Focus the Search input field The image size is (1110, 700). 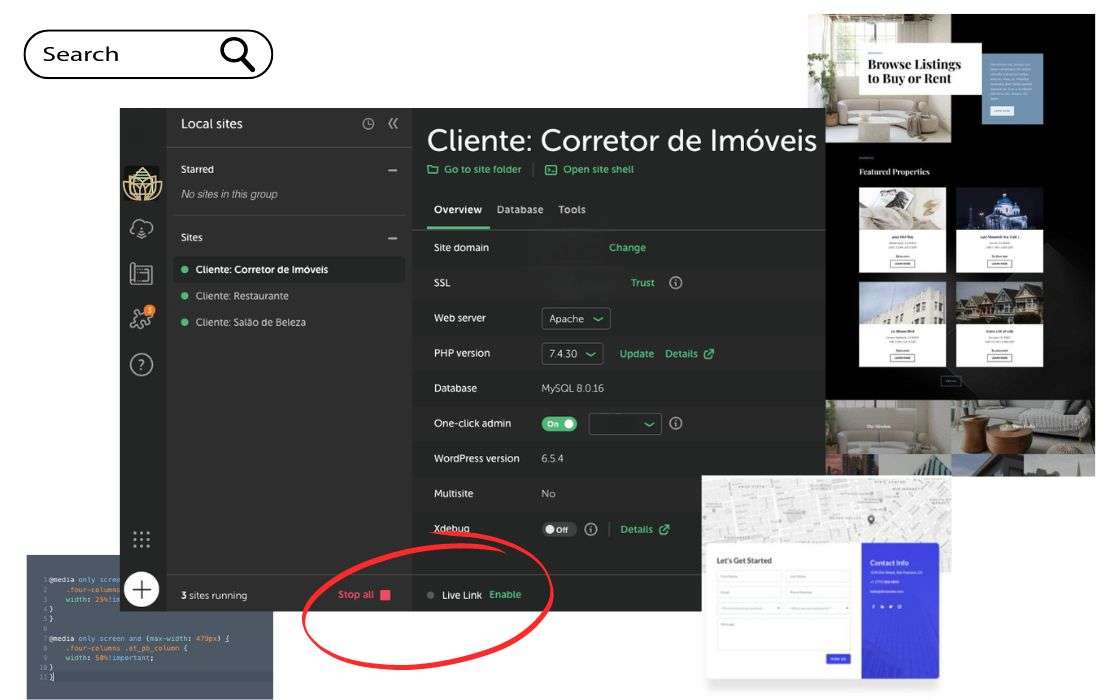148,54
